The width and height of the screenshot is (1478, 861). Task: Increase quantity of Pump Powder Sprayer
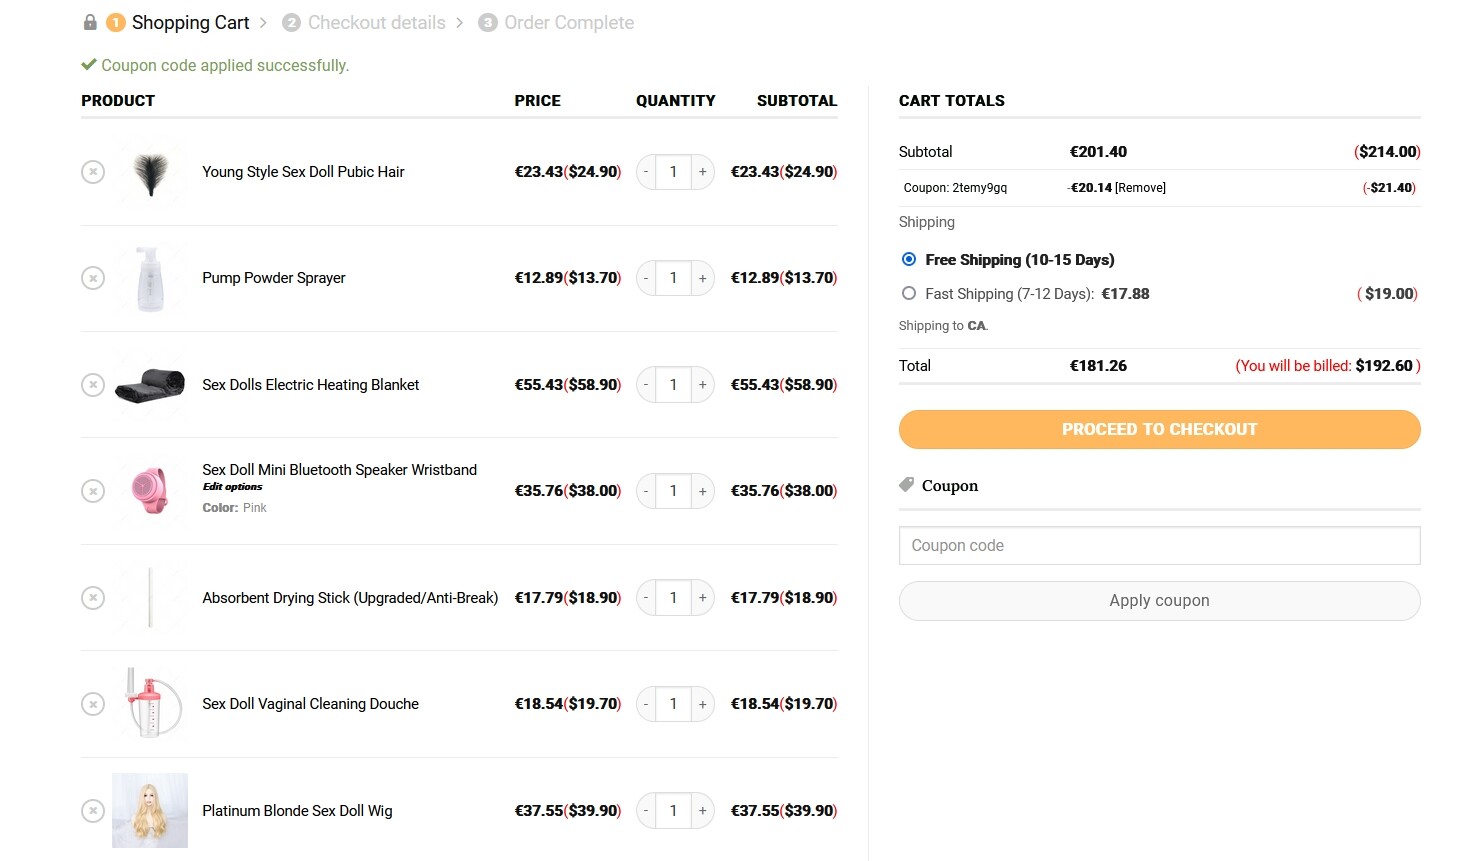coord(703,278)
